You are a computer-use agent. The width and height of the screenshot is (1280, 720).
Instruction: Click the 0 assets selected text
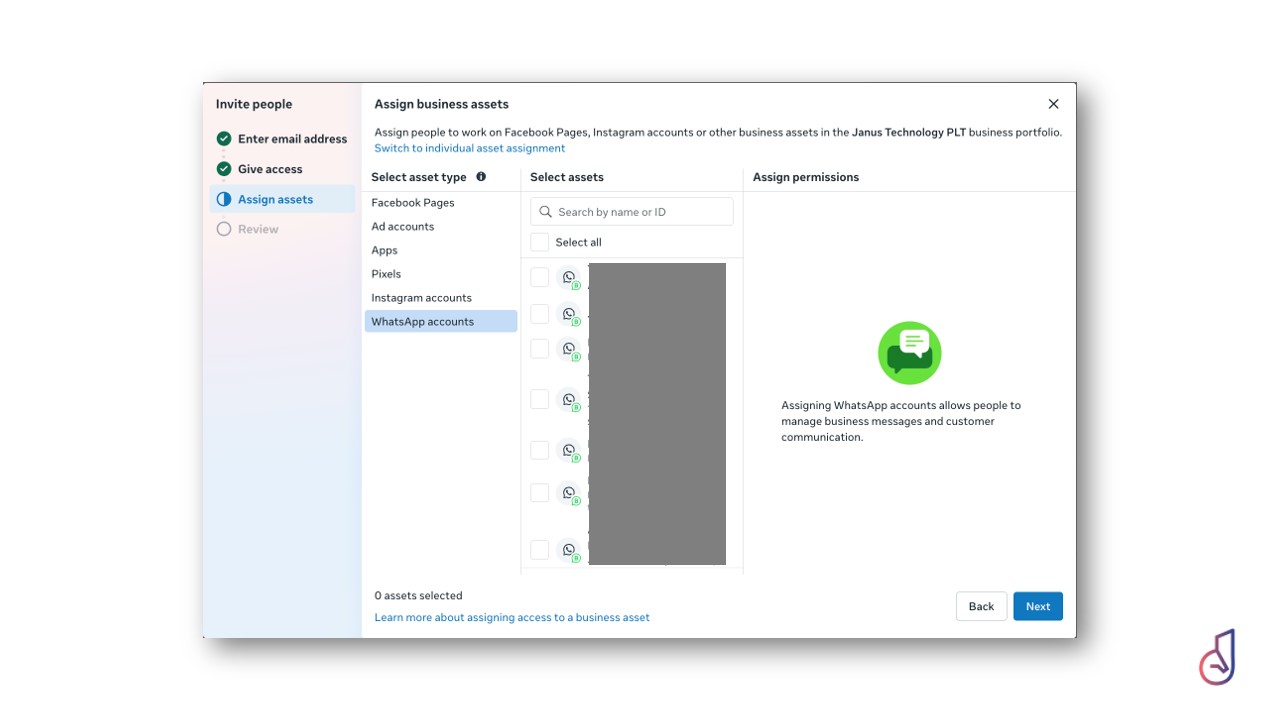pos(418,595)
